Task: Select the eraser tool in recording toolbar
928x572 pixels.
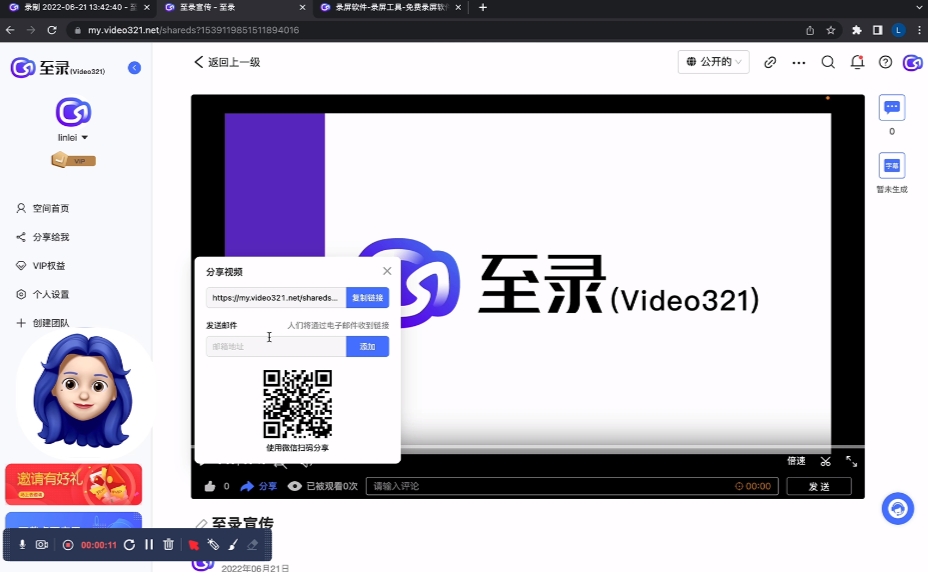Action: (x=253, y=545)
